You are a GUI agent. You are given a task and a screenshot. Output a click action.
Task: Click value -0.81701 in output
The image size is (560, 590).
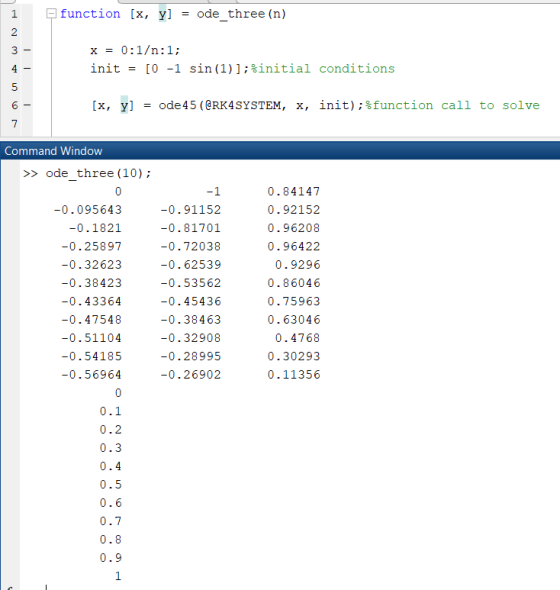[190, 228]
